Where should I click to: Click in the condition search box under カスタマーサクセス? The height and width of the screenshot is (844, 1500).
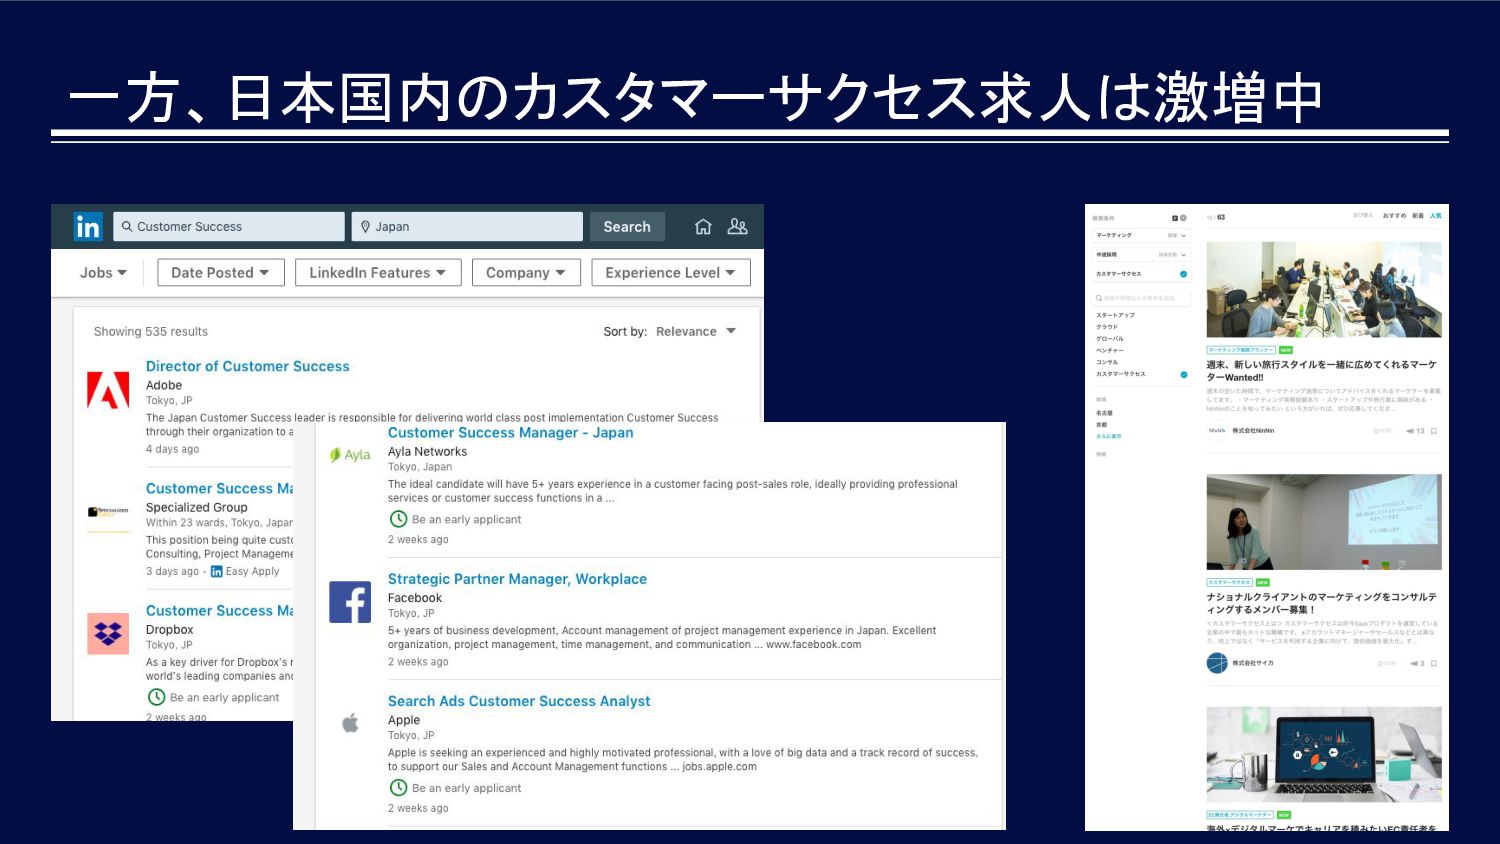tap(1141, 298)
